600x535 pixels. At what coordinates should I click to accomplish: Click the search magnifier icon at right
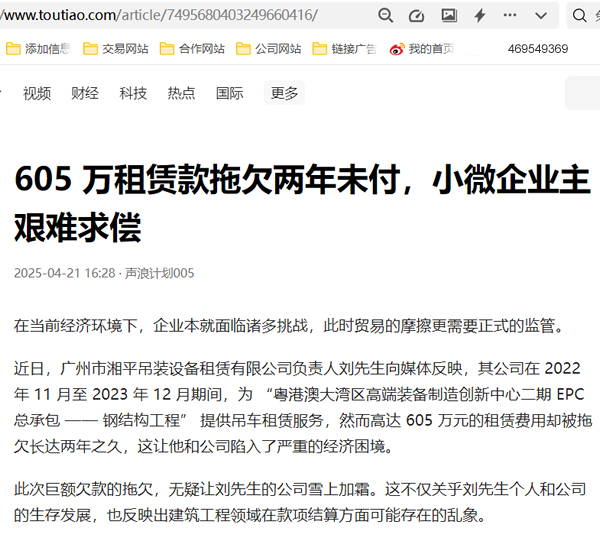pyautogui.click(x=579, y=15)
